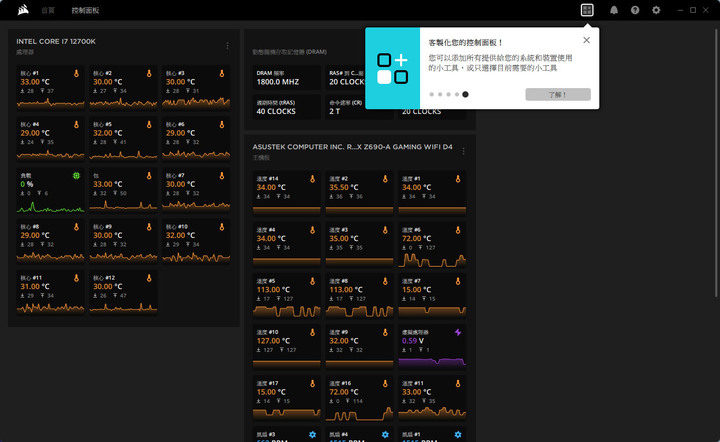Viewport: 720px width, 442px height.
Task: Select the 溫度 #3 35.00 °C tile
Action: [x=359, y=244]
